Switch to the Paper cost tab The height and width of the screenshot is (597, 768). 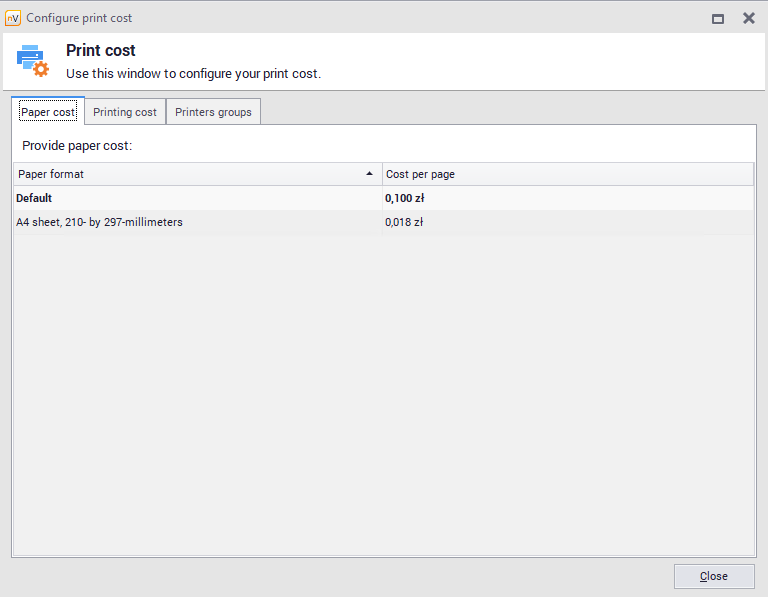pyautogui.click(x=48, y=112)
